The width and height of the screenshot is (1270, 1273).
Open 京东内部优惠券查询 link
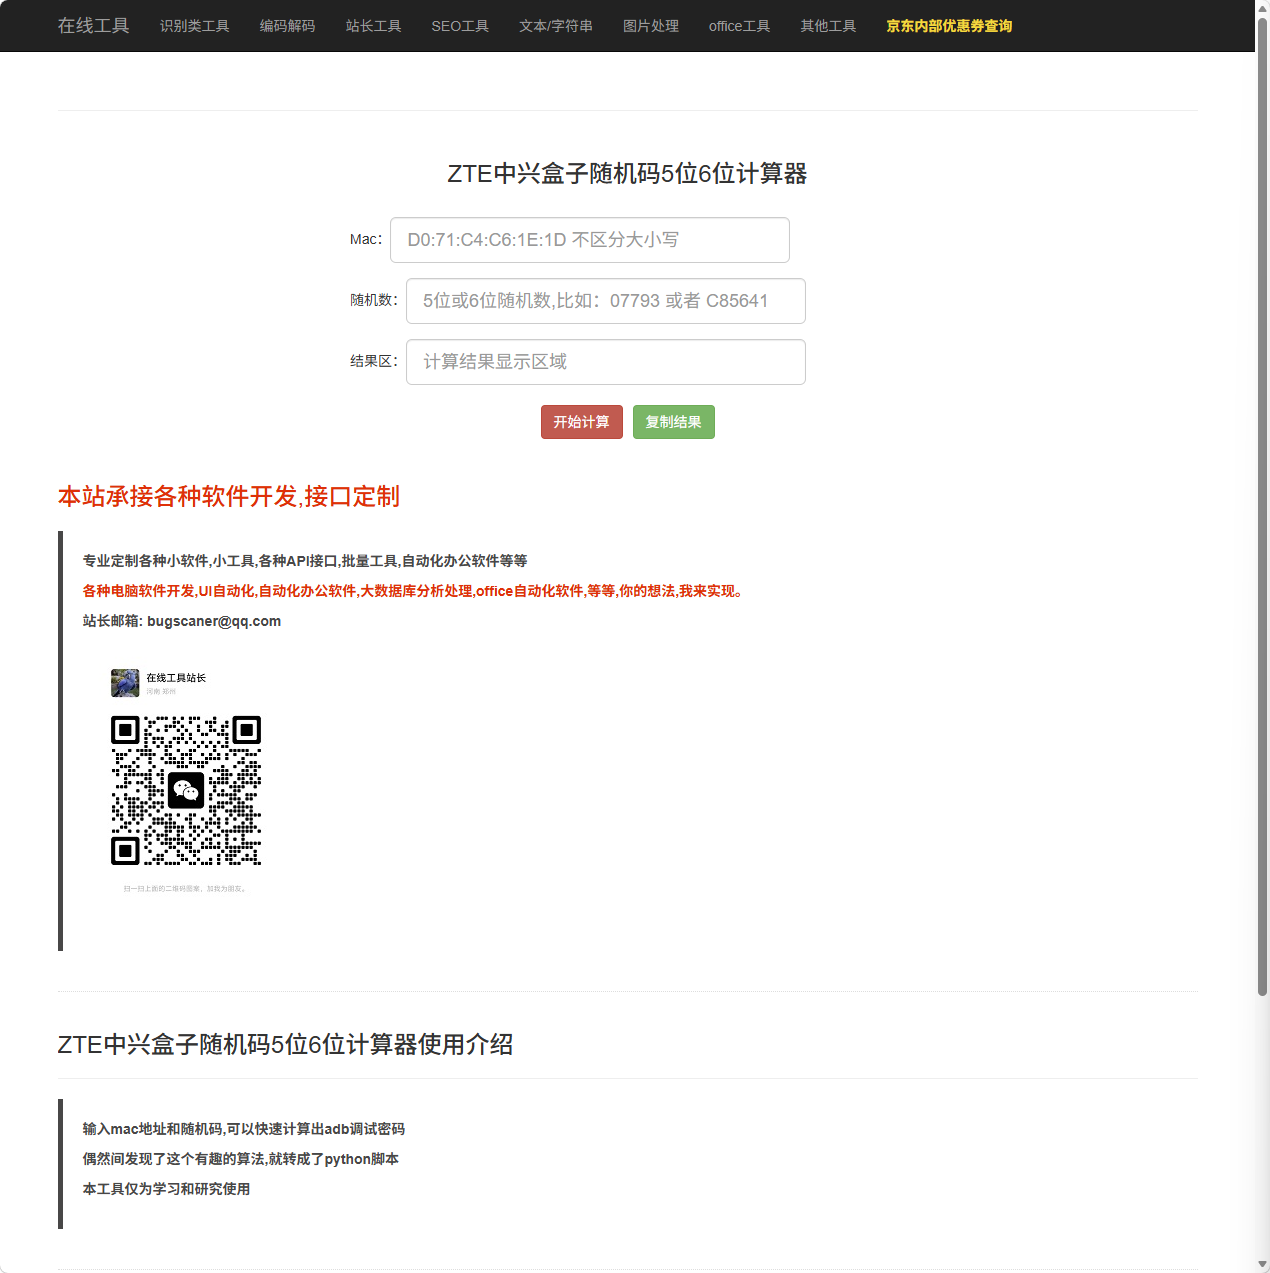pyautogui.click(x=949, y=26)
